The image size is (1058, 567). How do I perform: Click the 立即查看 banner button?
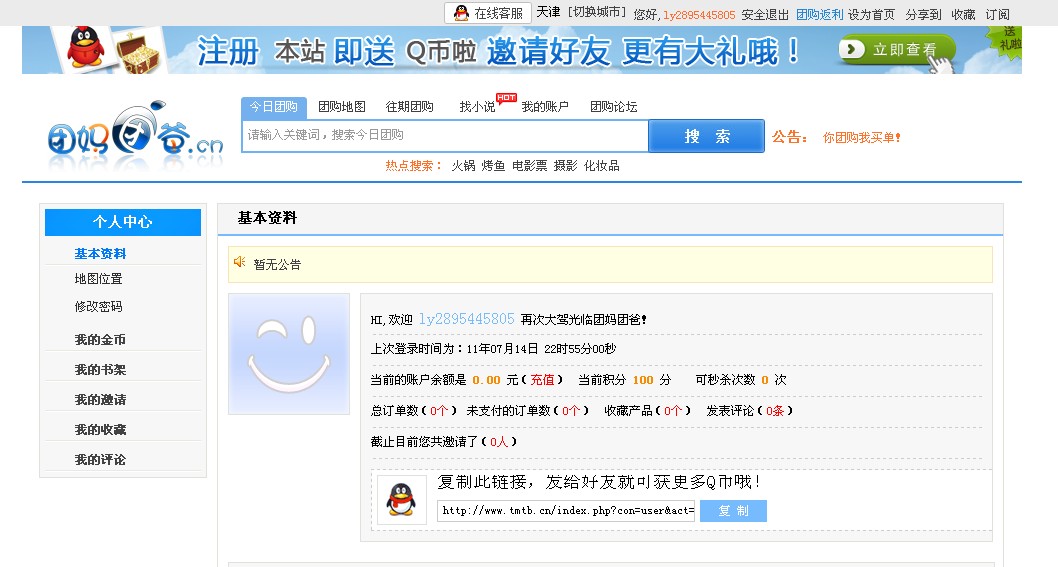click(897, 50)
